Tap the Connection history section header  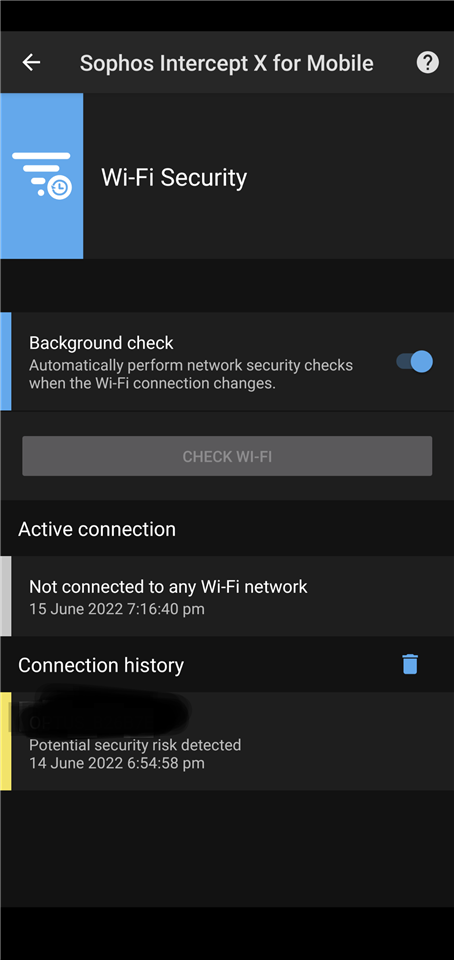pyautogui.click(x=101, y=665)
